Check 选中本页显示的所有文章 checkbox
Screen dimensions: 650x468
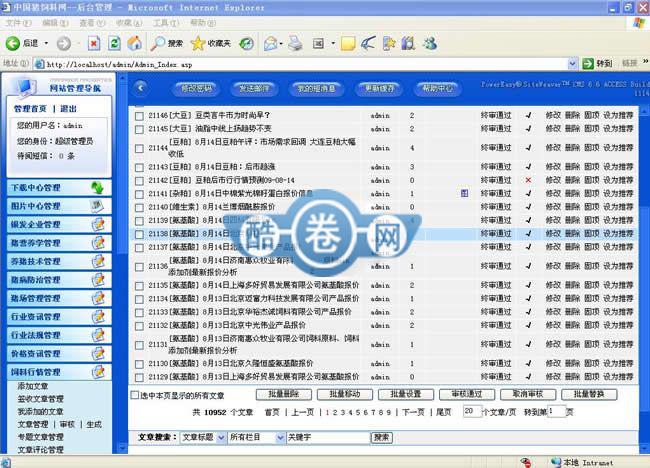click(134, 395)
